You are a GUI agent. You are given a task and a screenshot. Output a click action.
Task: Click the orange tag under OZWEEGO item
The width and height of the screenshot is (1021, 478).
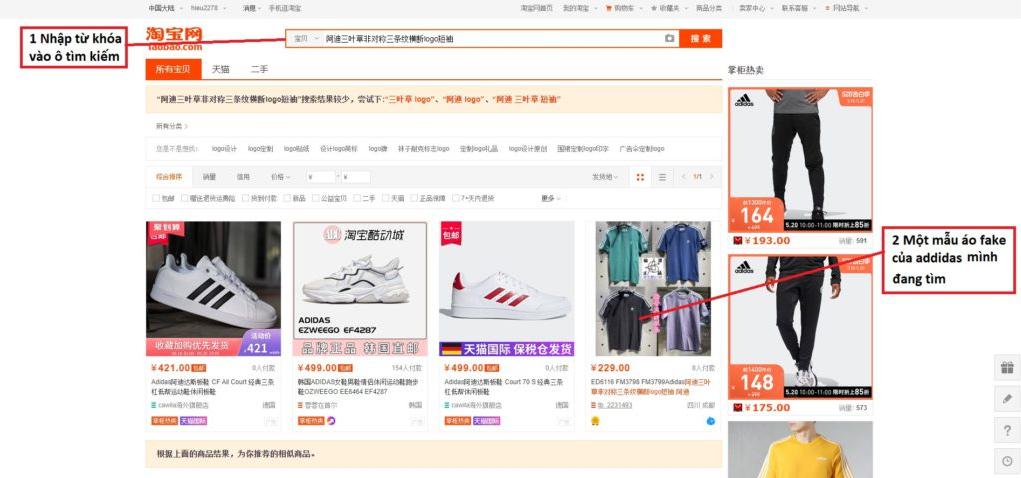(x=311, y=421)
